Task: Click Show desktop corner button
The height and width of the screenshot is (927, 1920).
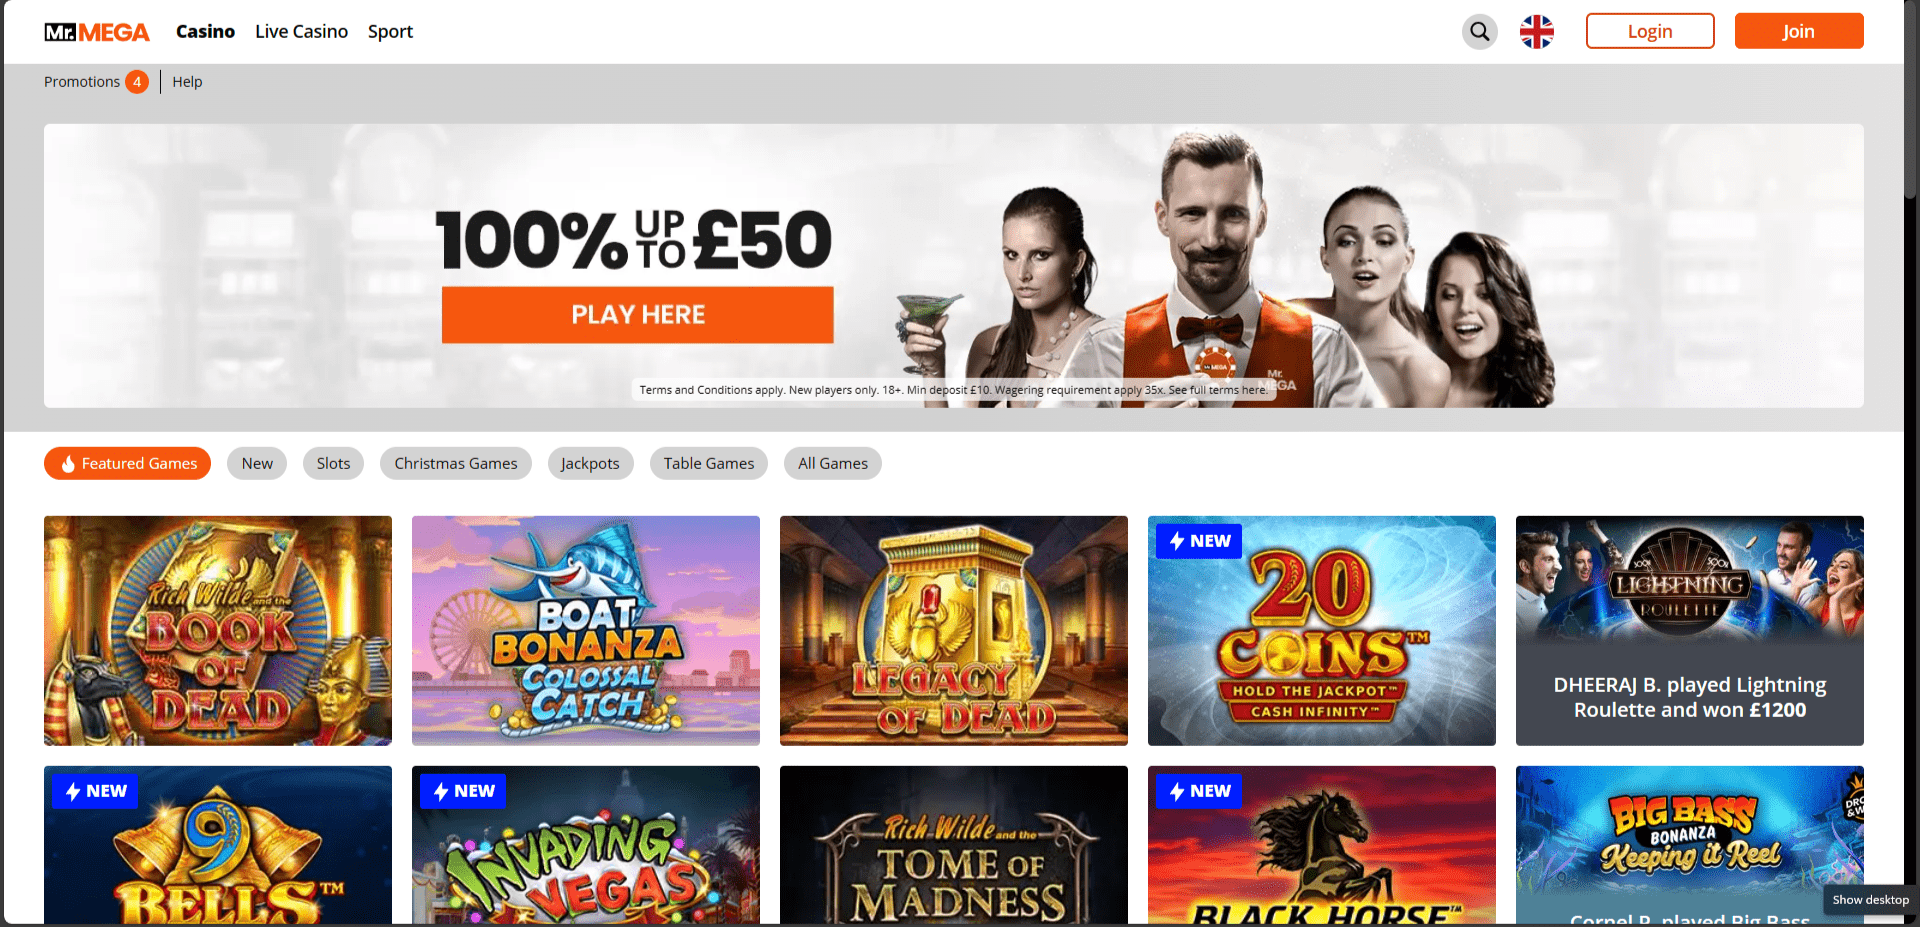Action: click(x=1870, y=900)
